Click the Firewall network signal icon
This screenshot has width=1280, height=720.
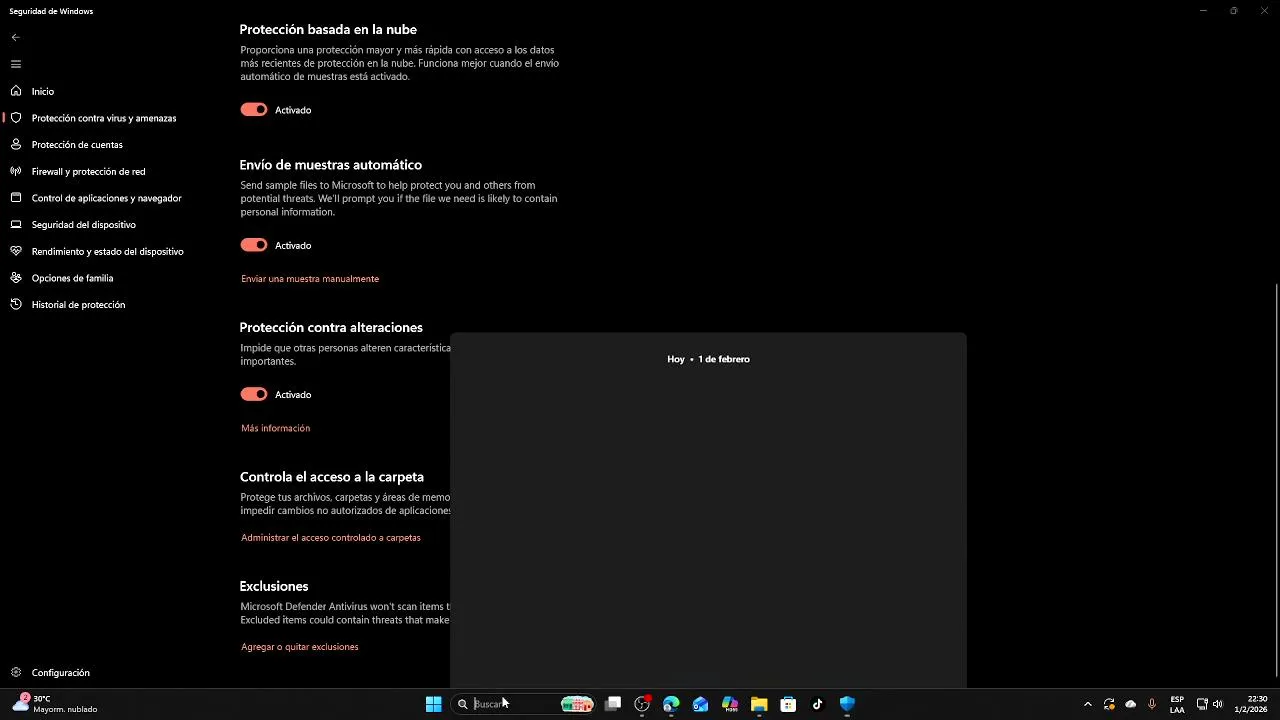pos(15,171)
